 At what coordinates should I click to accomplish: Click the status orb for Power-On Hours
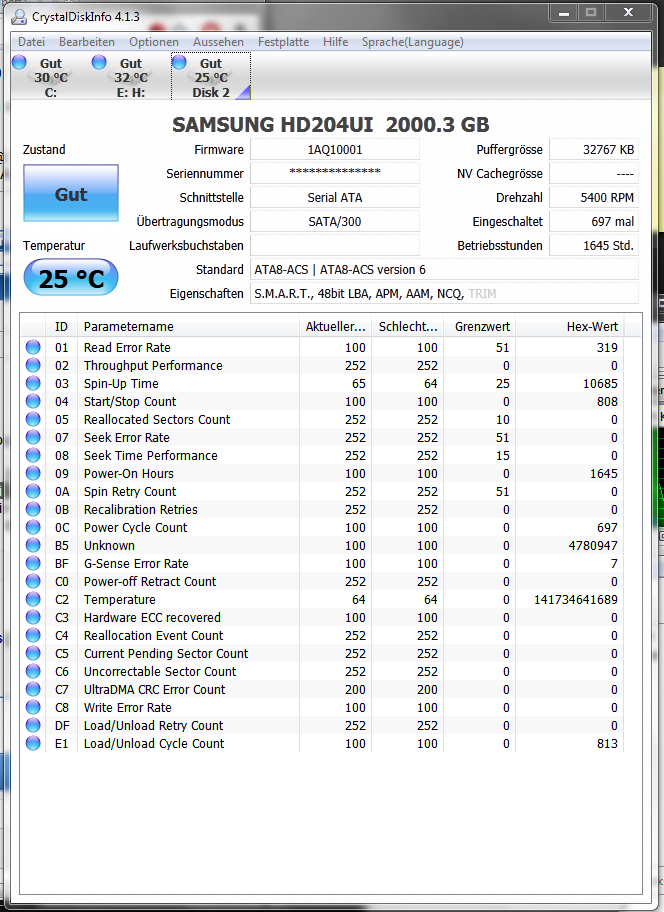pos(33,473)
